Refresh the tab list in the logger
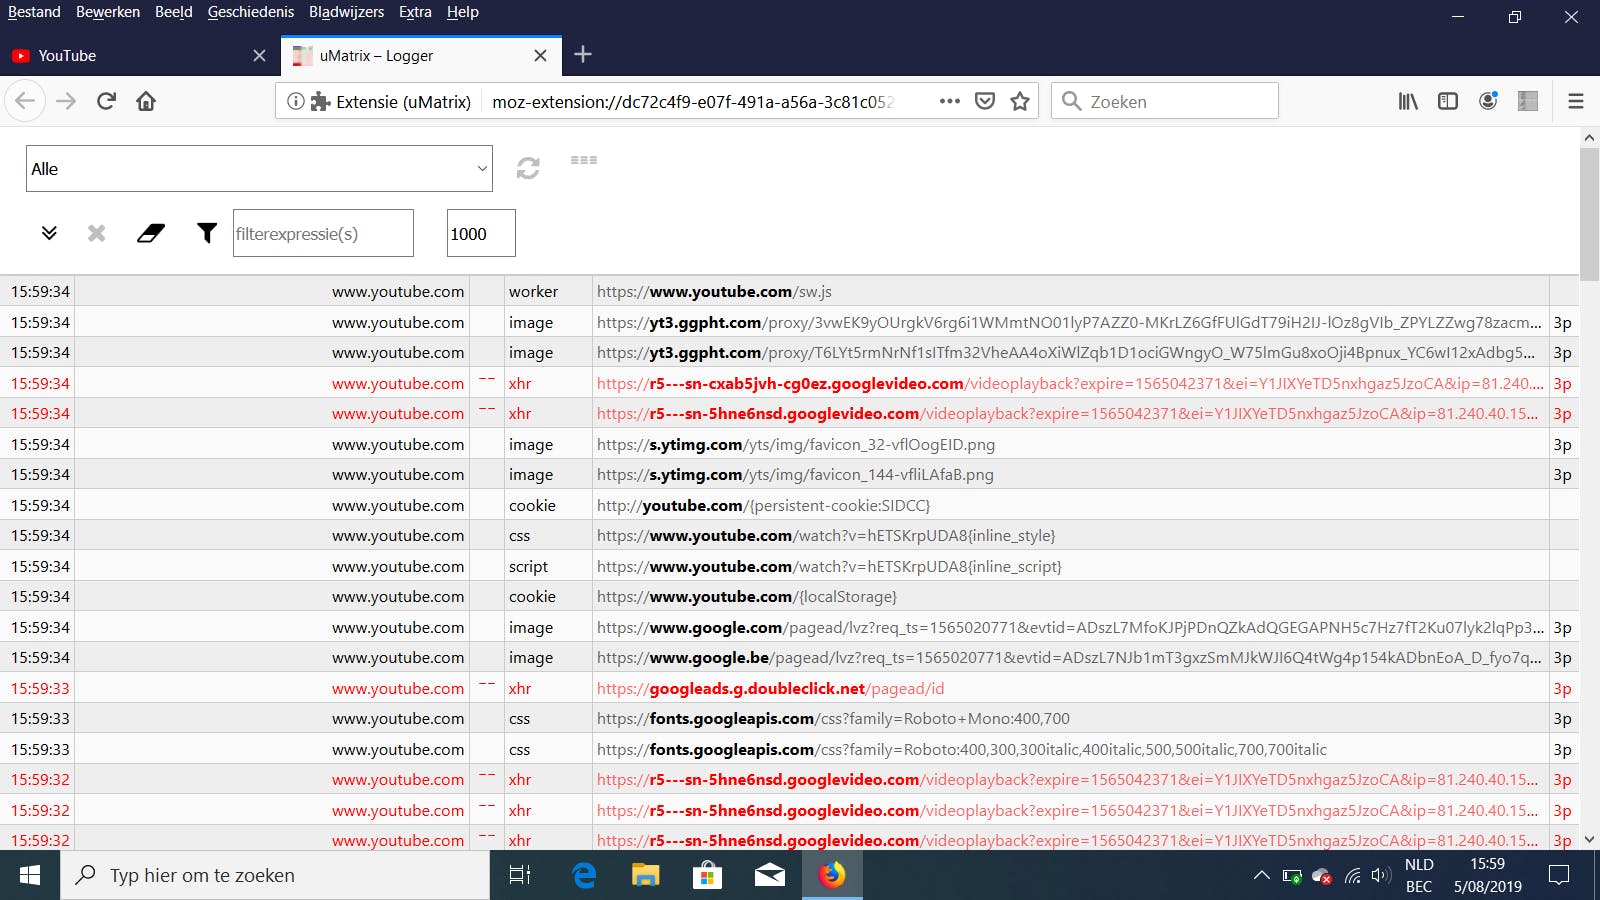This screenshot has width=1600, height=900. pyautogui.click(x=528, y=168)
